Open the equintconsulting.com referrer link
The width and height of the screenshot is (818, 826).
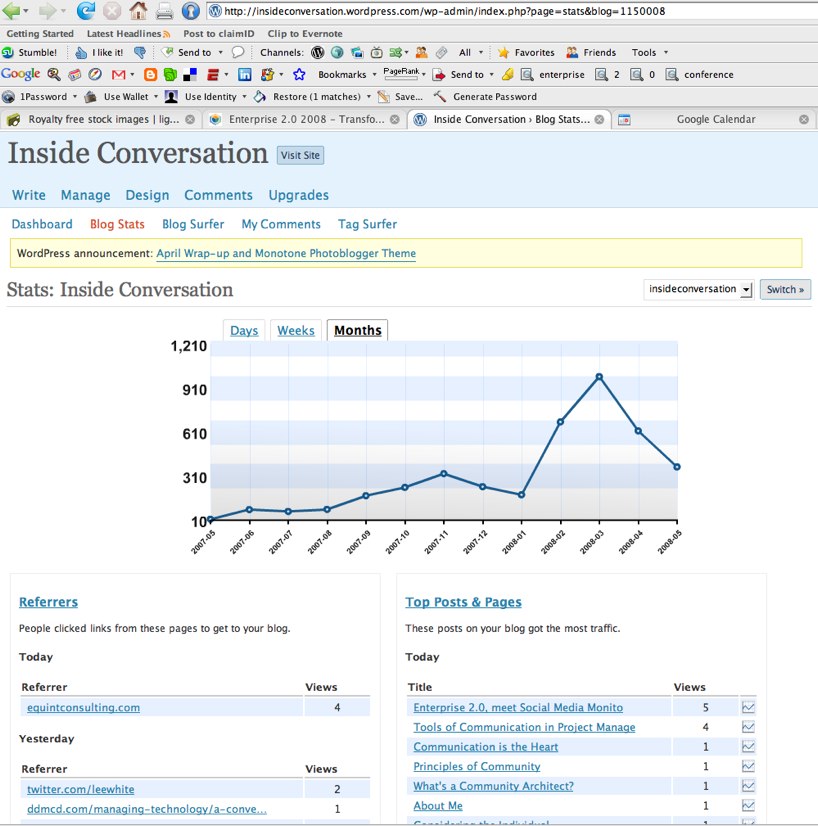pyautogui.click(x=83, y=708)
